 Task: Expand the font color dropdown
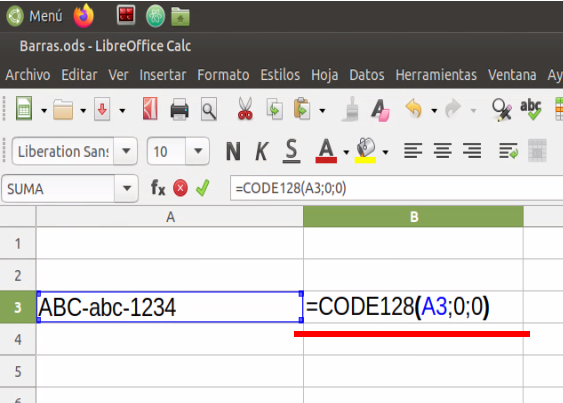tap(346, 152)
